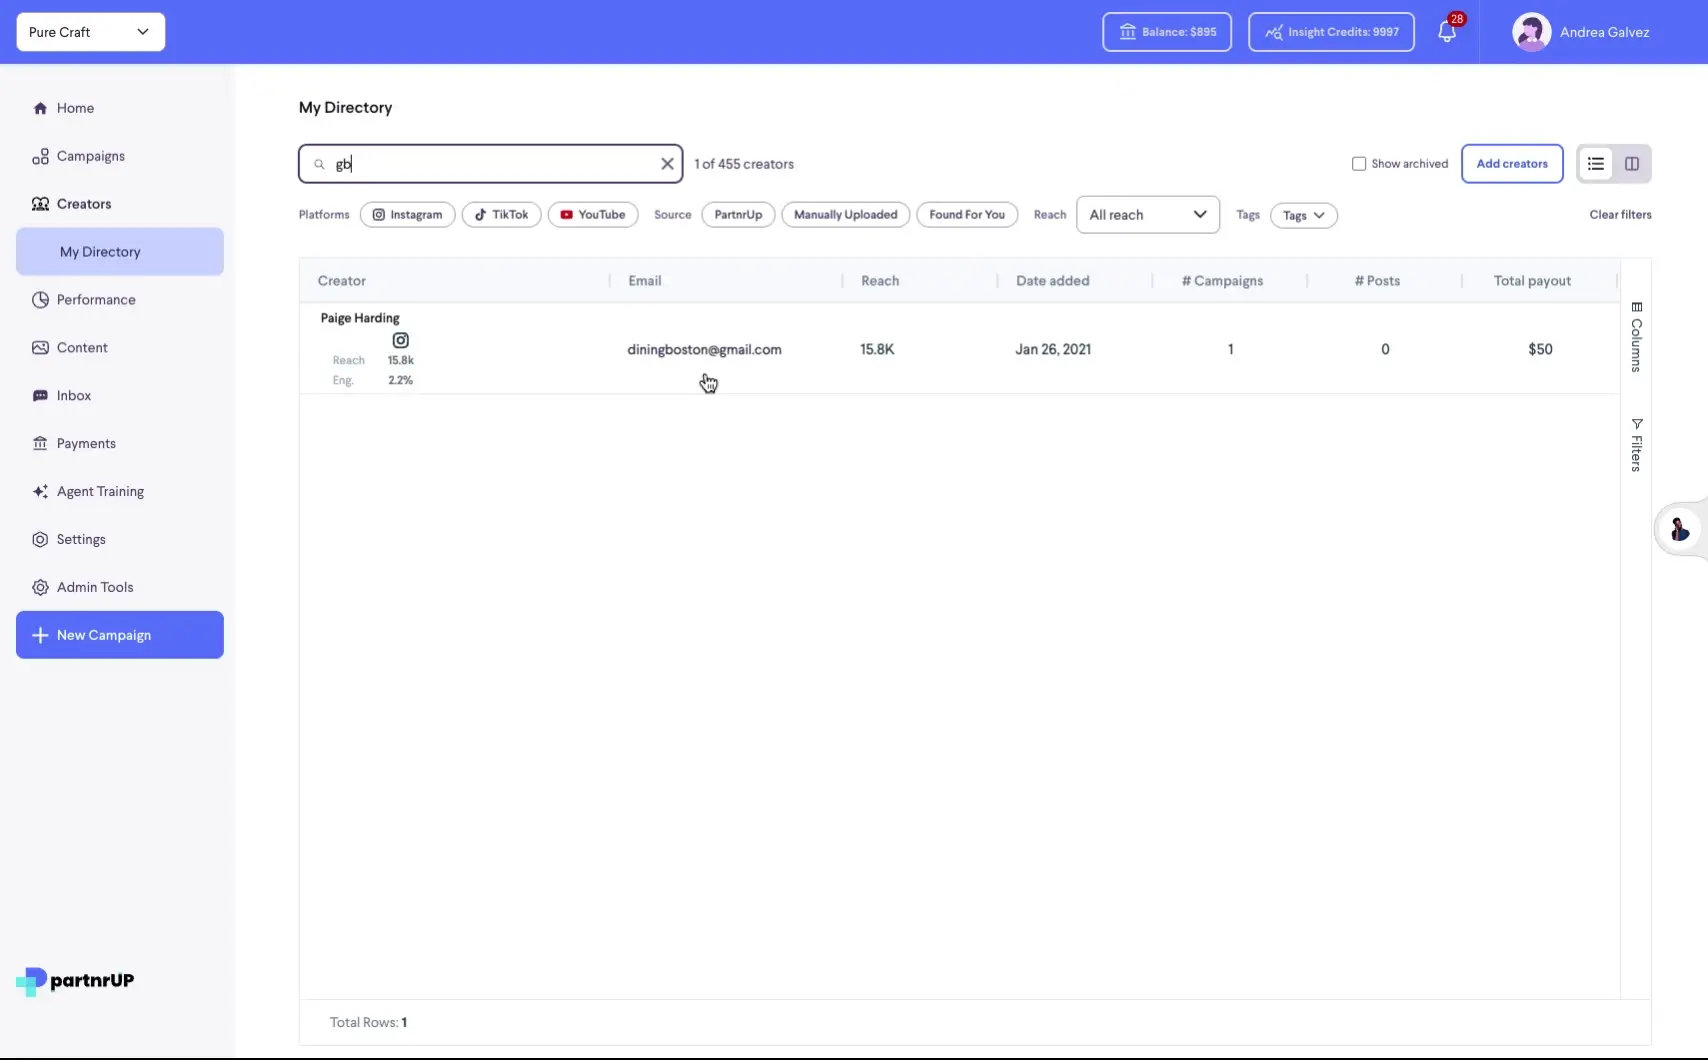Viewport: 1708px width, 1060px height.
Task: Open the Filters side panel
Action: tap(1636, 445)
